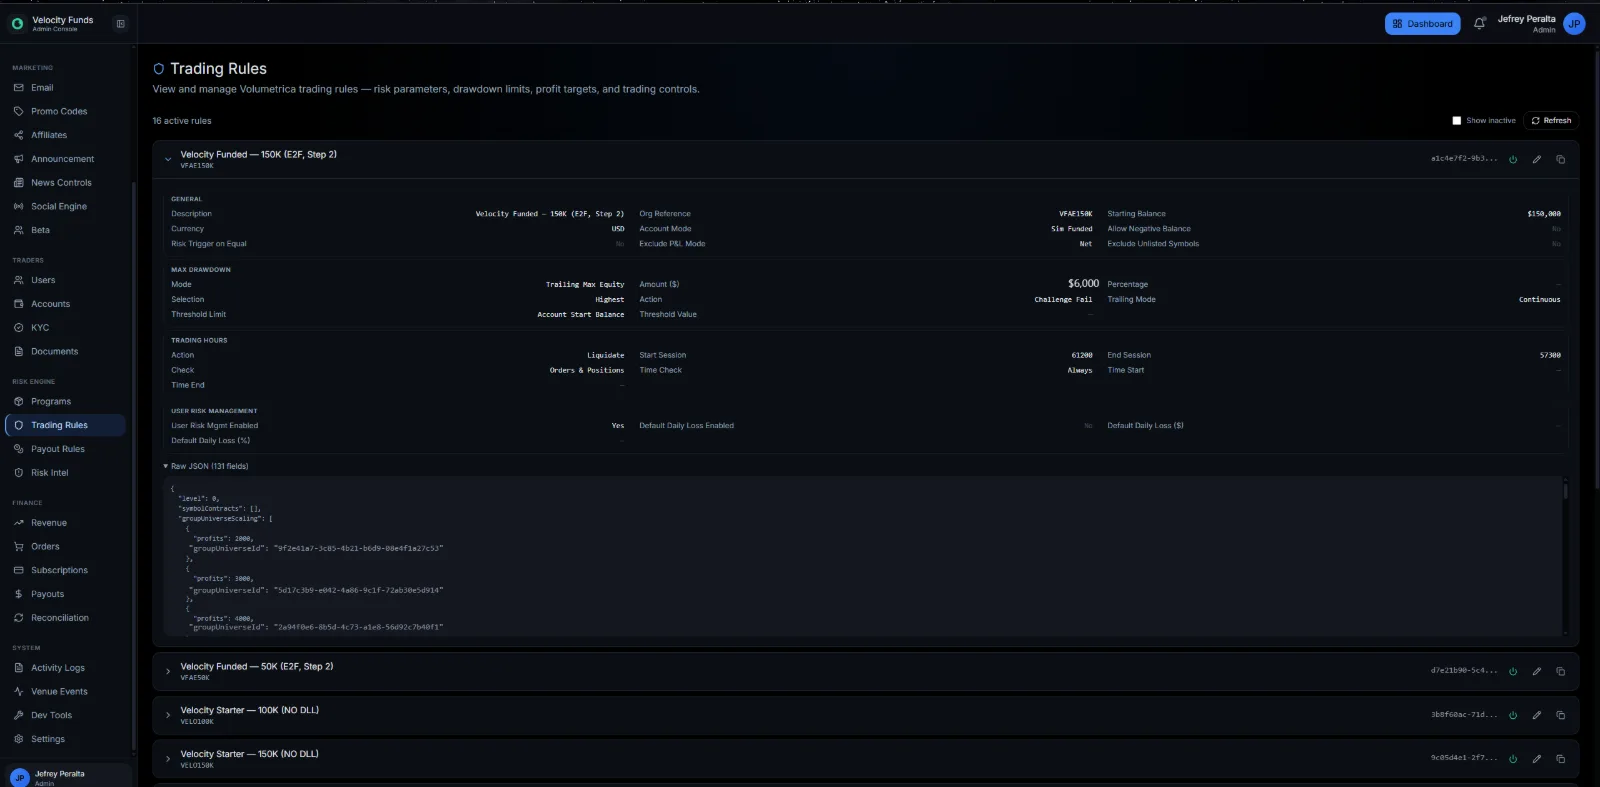Edit the 150K (E2F, Step 2) rule
The width and height of the screenshot is (1600, 787).
pos(1537,159)
